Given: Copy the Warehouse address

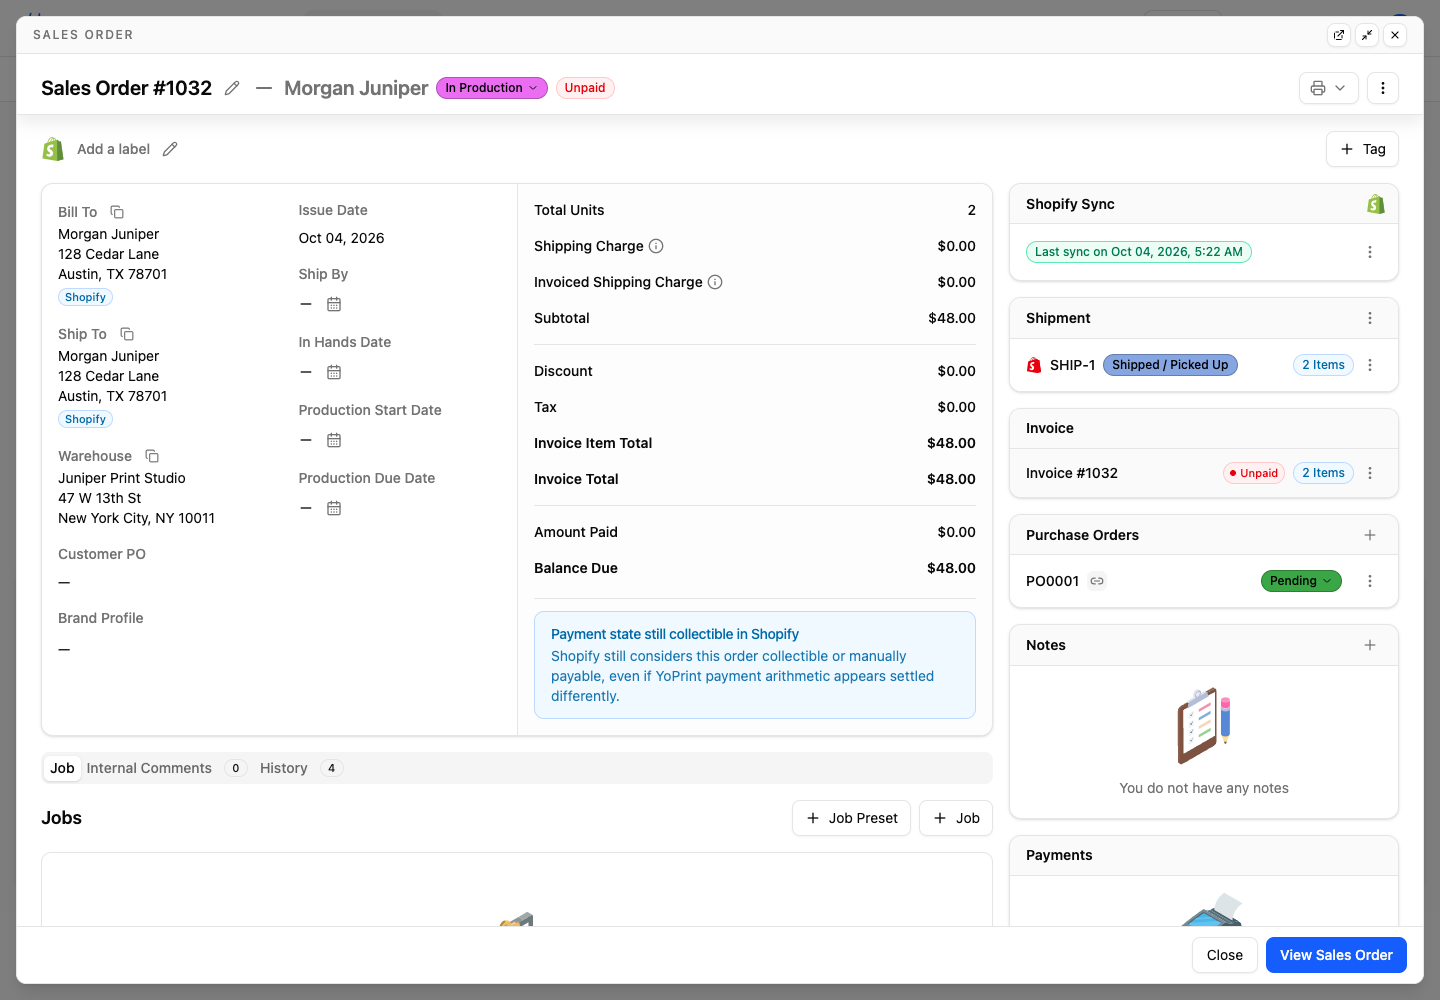Looking at the screenshot, I should click(x=152, y=456).
